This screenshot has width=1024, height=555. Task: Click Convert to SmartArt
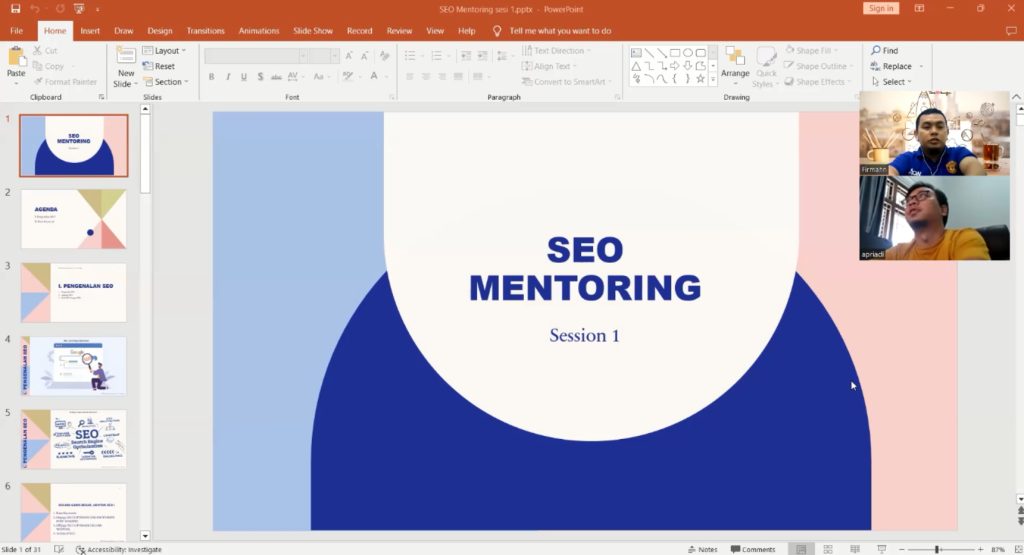(x=567, y=82)
